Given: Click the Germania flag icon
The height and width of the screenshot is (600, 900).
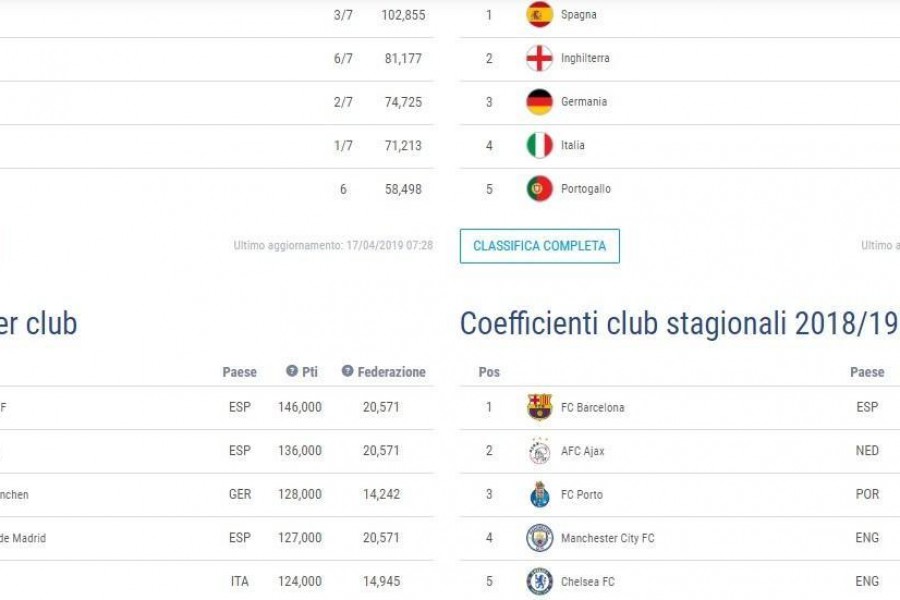Looking at the screenshot, I should pyautogui.click(x=539, y=102).
